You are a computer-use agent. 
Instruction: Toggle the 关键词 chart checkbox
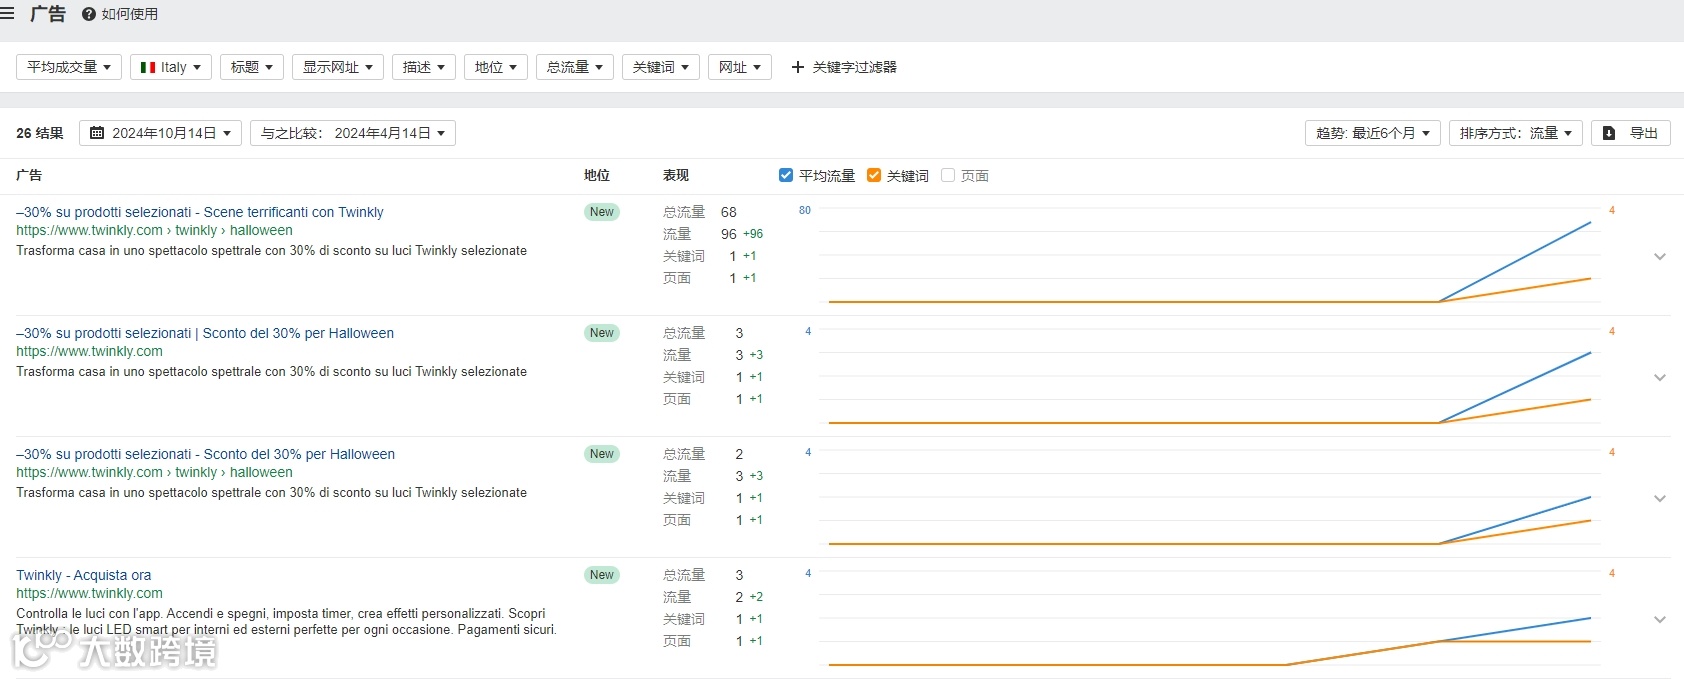pyautogui.click(x=874, y=175)
